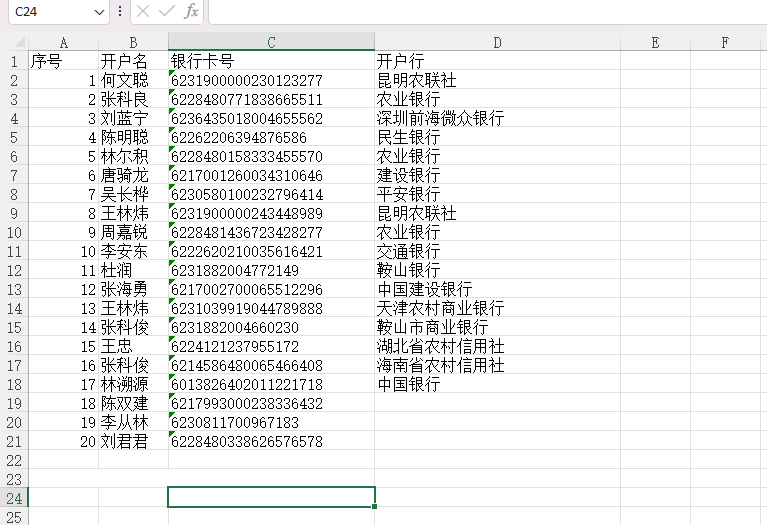Select the 天津农村商业银行 cell
Screen dimensions: 767x525
497,308
